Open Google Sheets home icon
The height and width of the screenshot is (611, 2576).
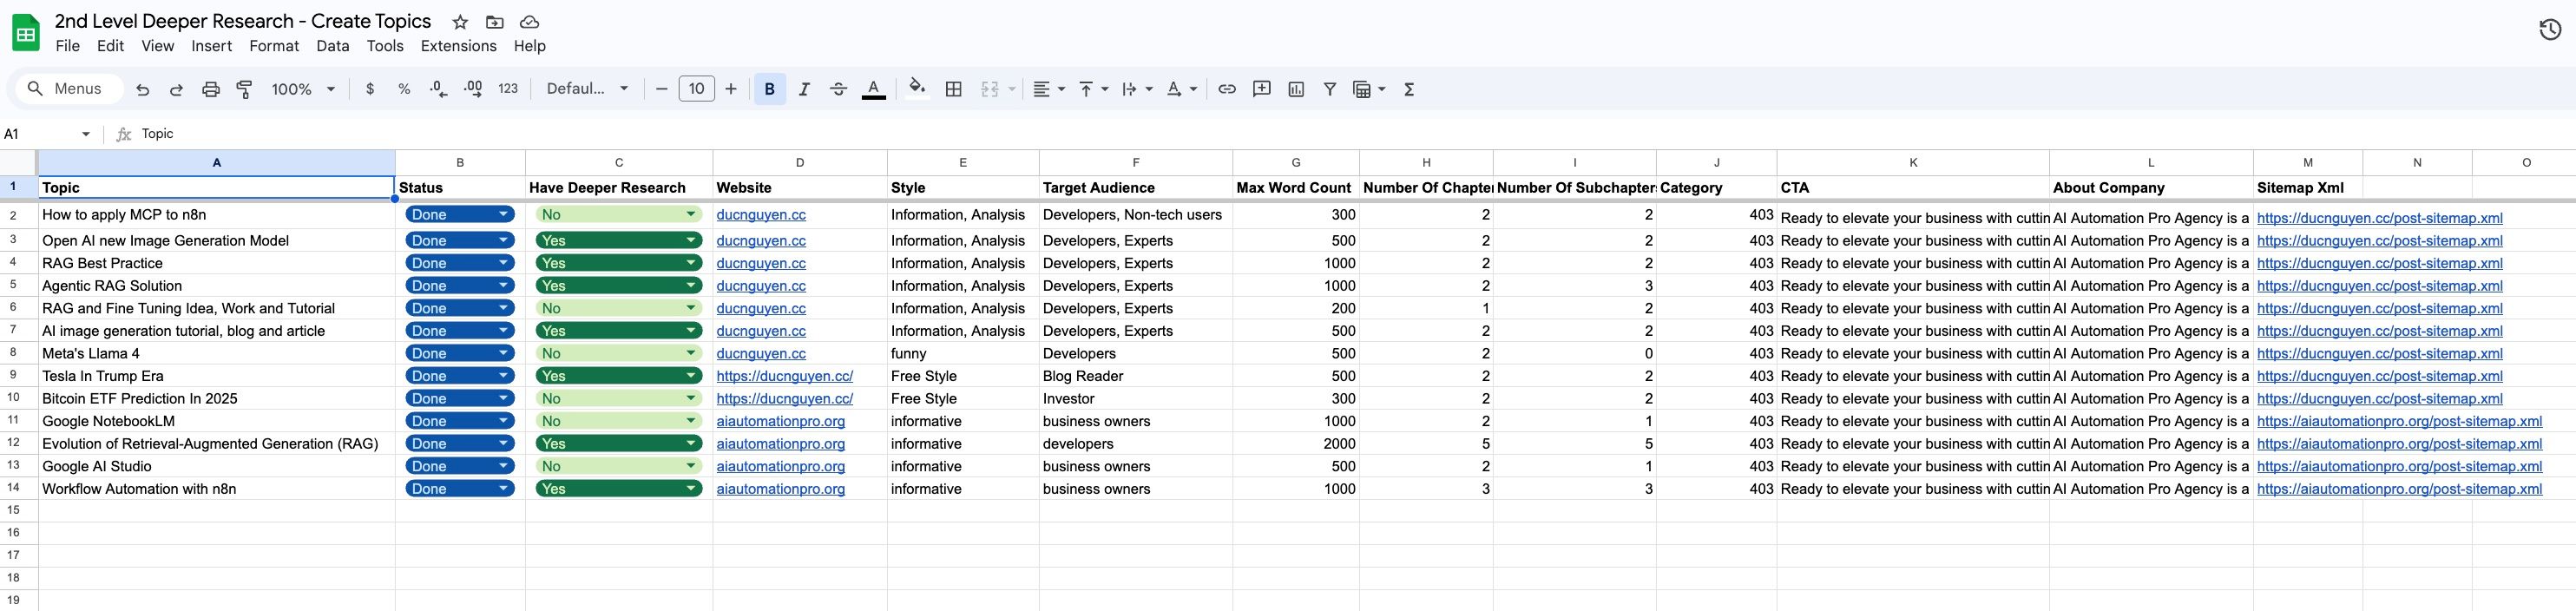coord(25,33)
